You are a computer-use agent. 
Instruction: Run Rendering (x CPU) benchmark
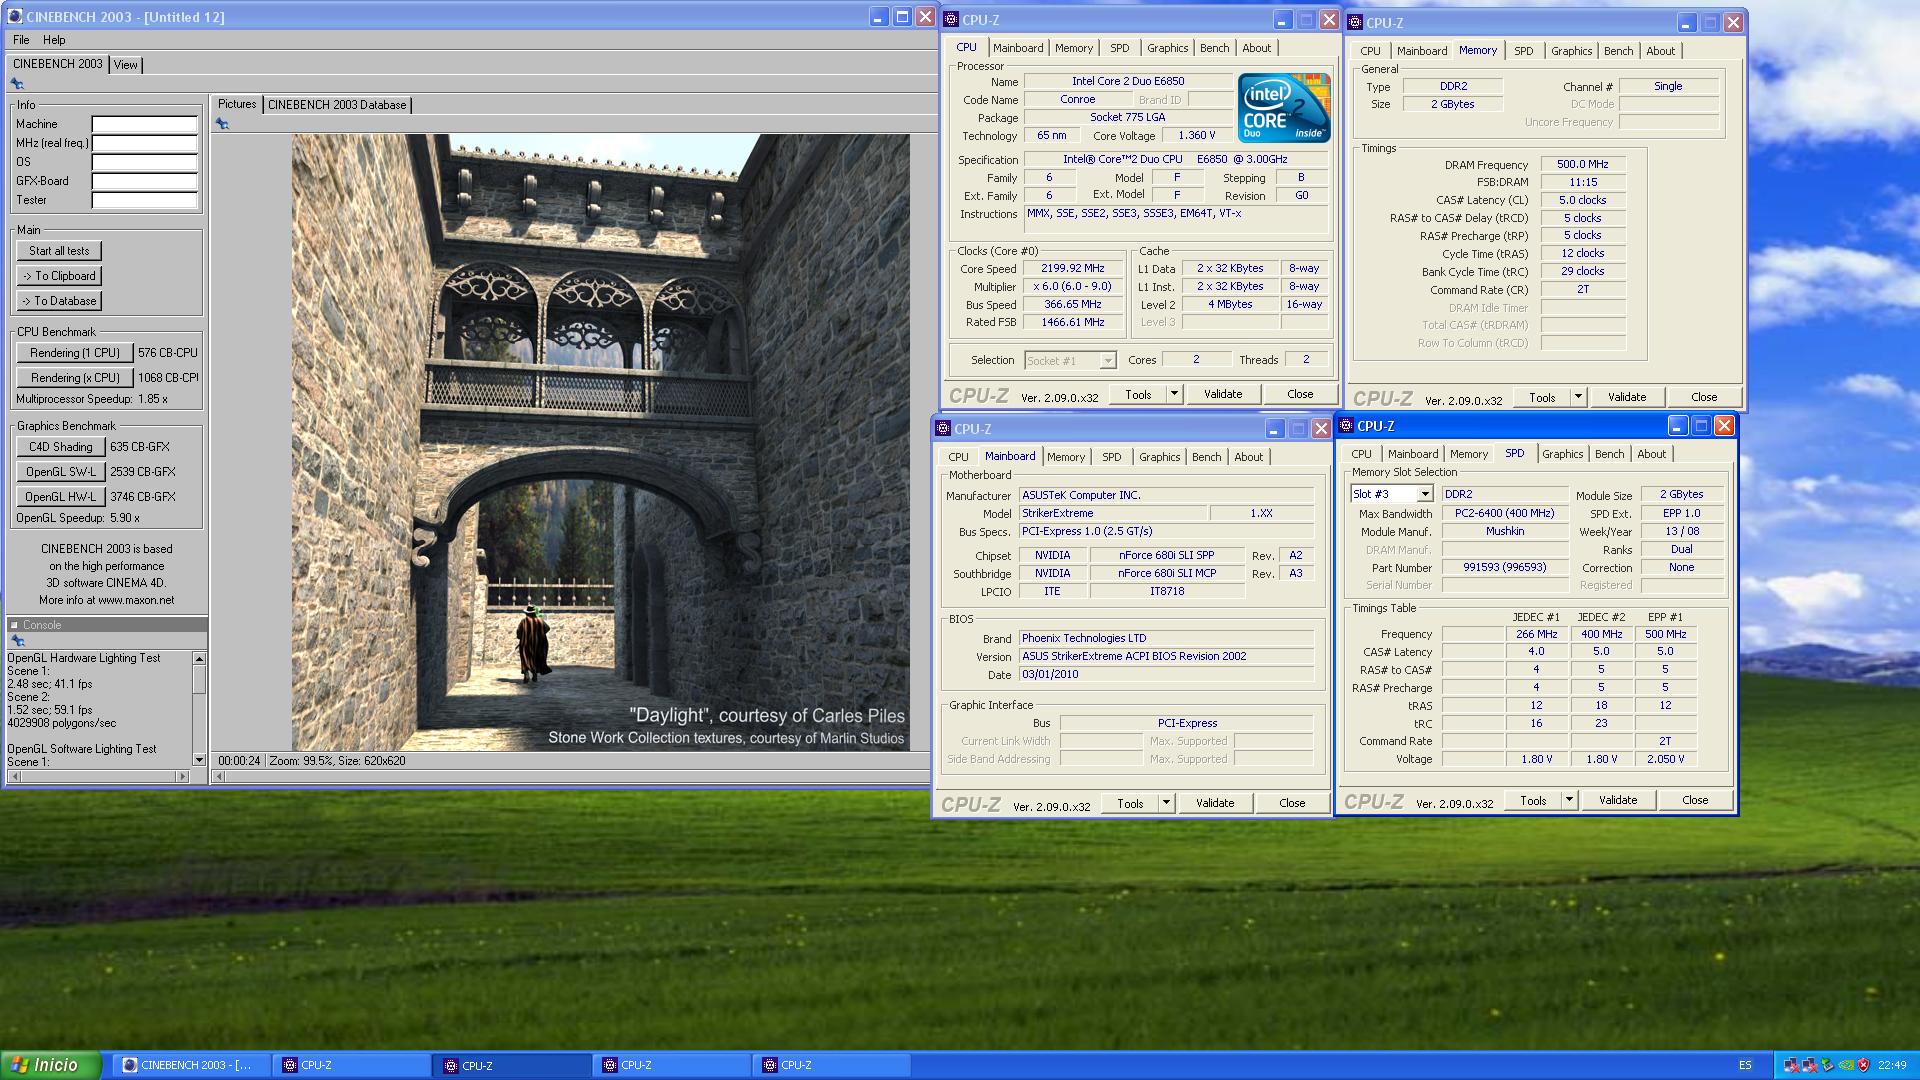click(75, 378)
